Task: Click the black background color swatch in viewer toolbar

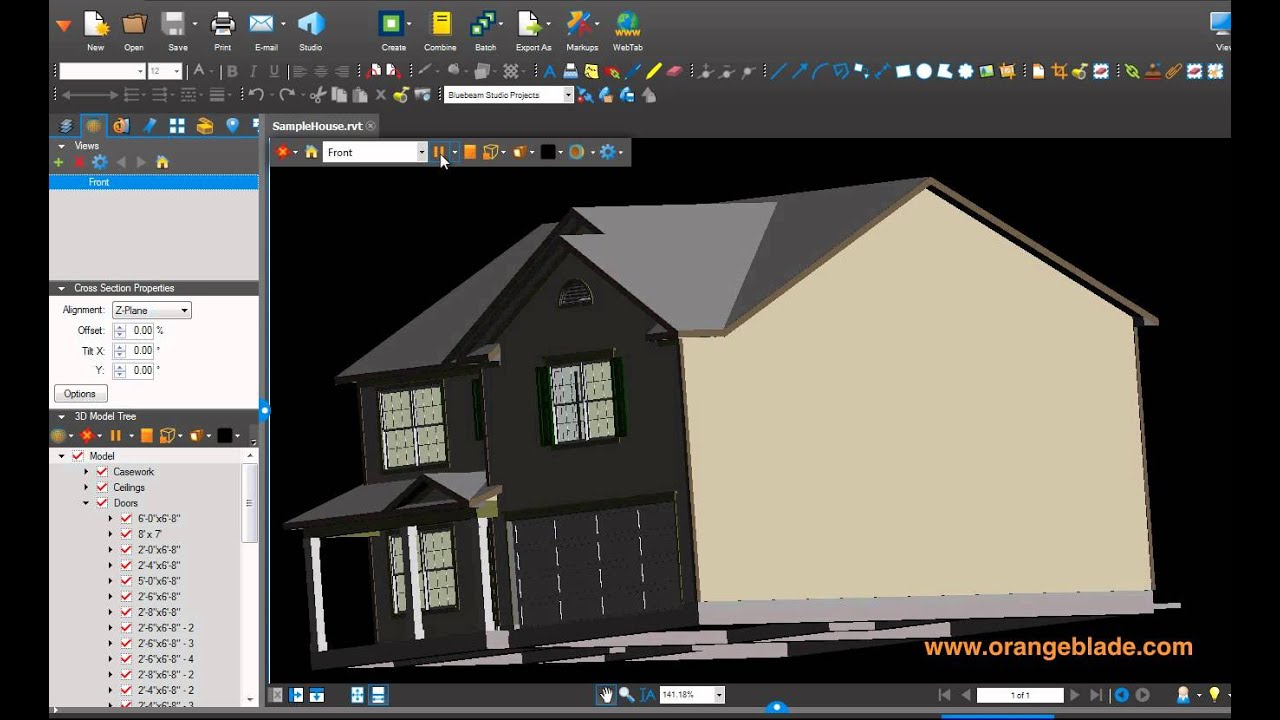Action: pos(548,152)
